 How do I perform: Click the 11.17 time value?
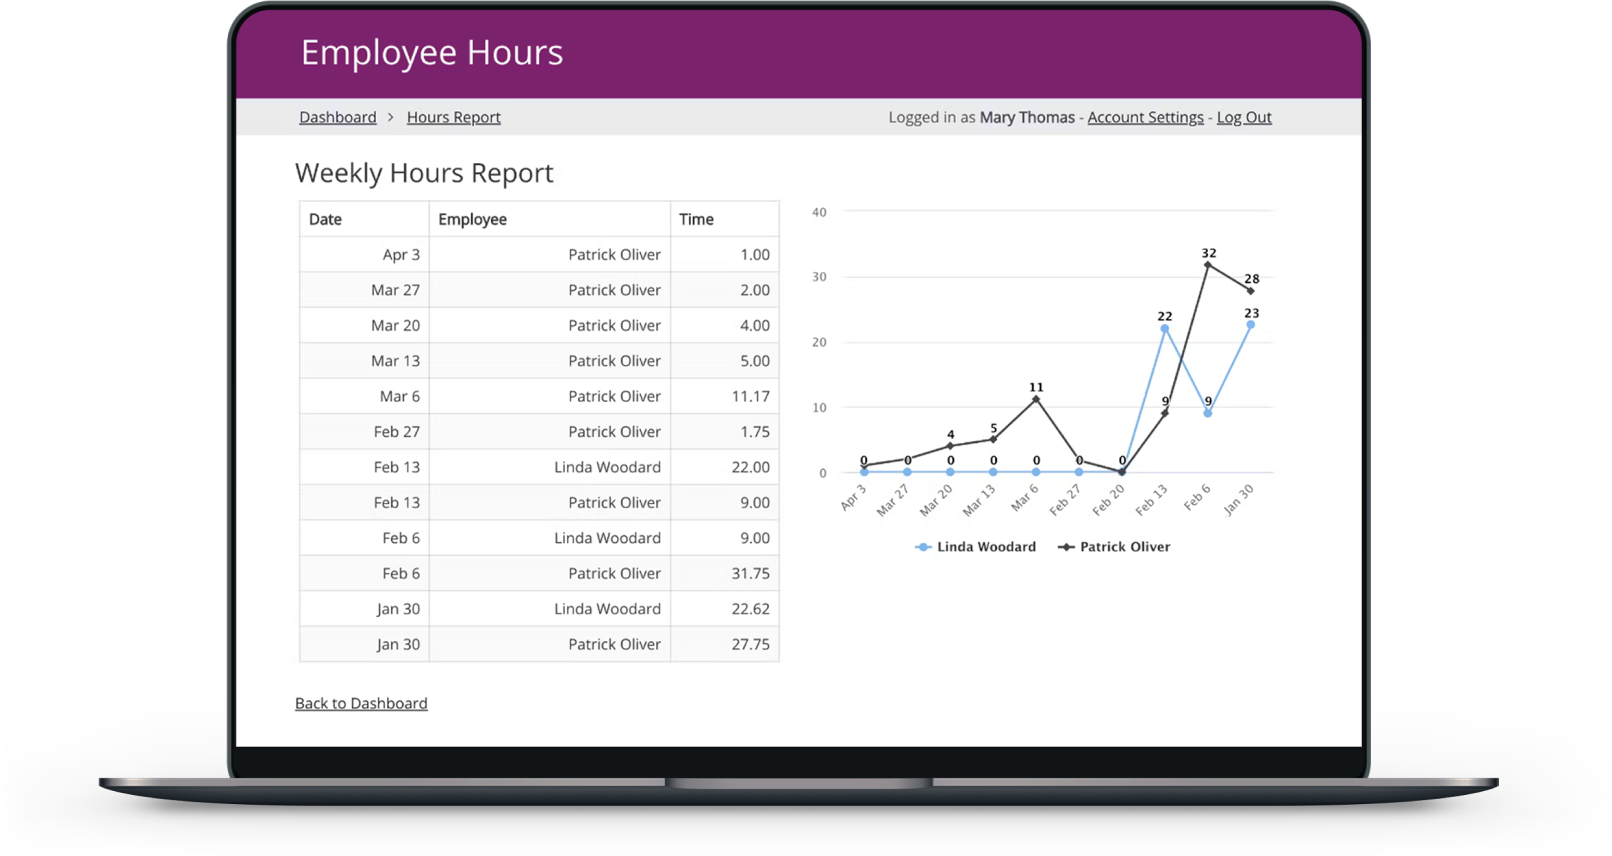751,396
